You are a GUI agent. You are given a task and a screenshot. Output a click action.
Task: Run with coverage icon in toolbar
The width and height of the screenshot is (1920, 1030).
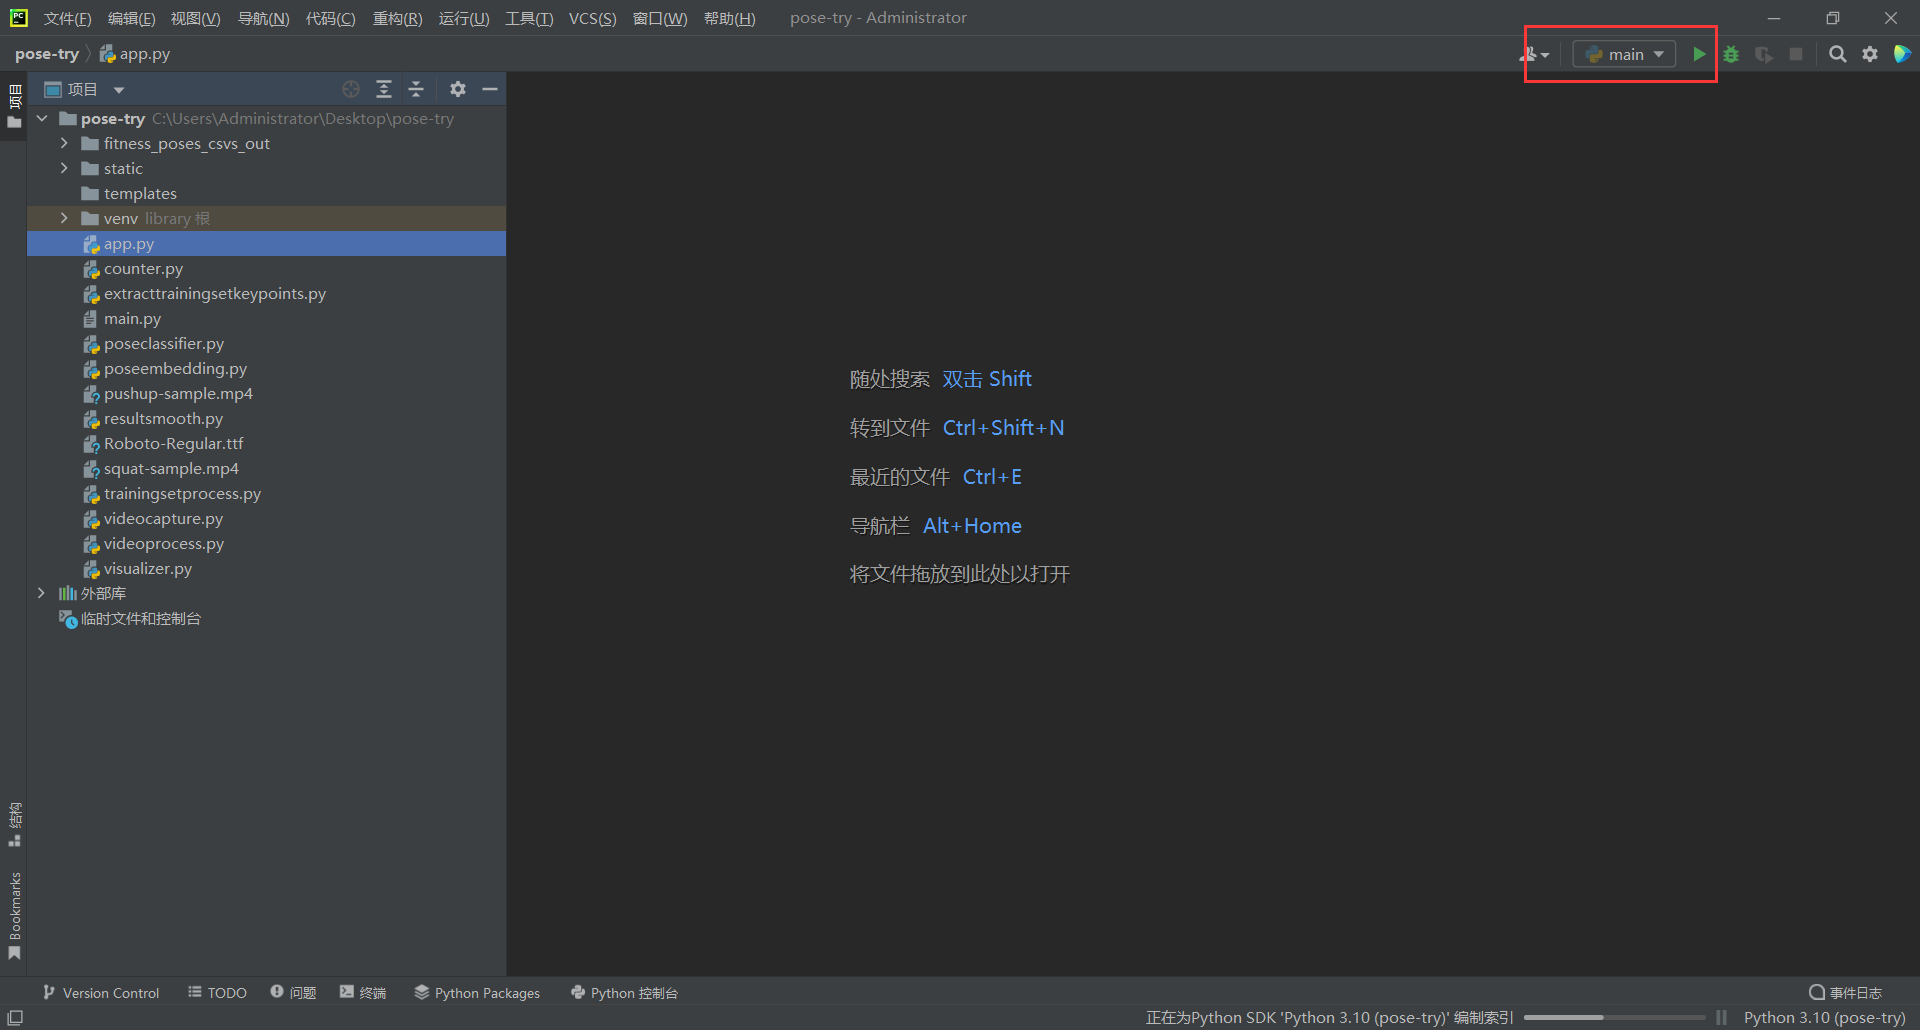click(1764, 54)
